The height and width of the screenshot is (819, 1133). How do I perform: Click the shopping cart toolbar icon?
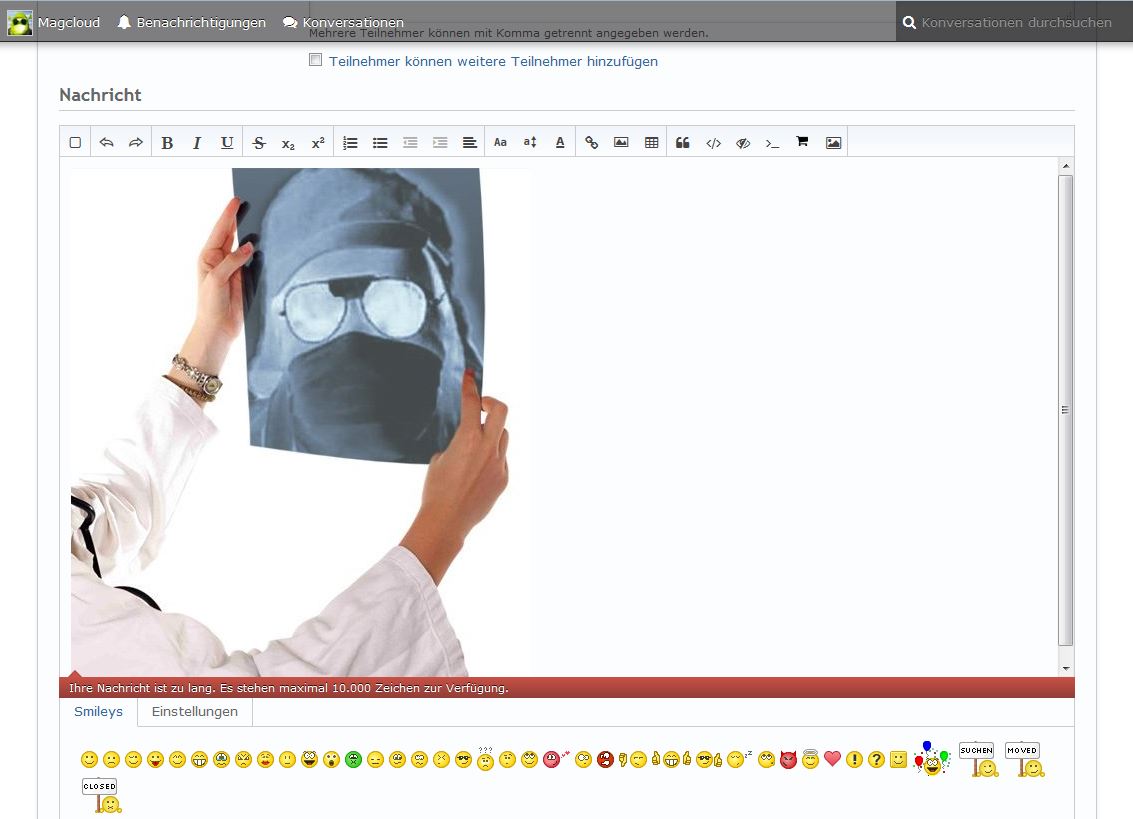tap(802, 142)
